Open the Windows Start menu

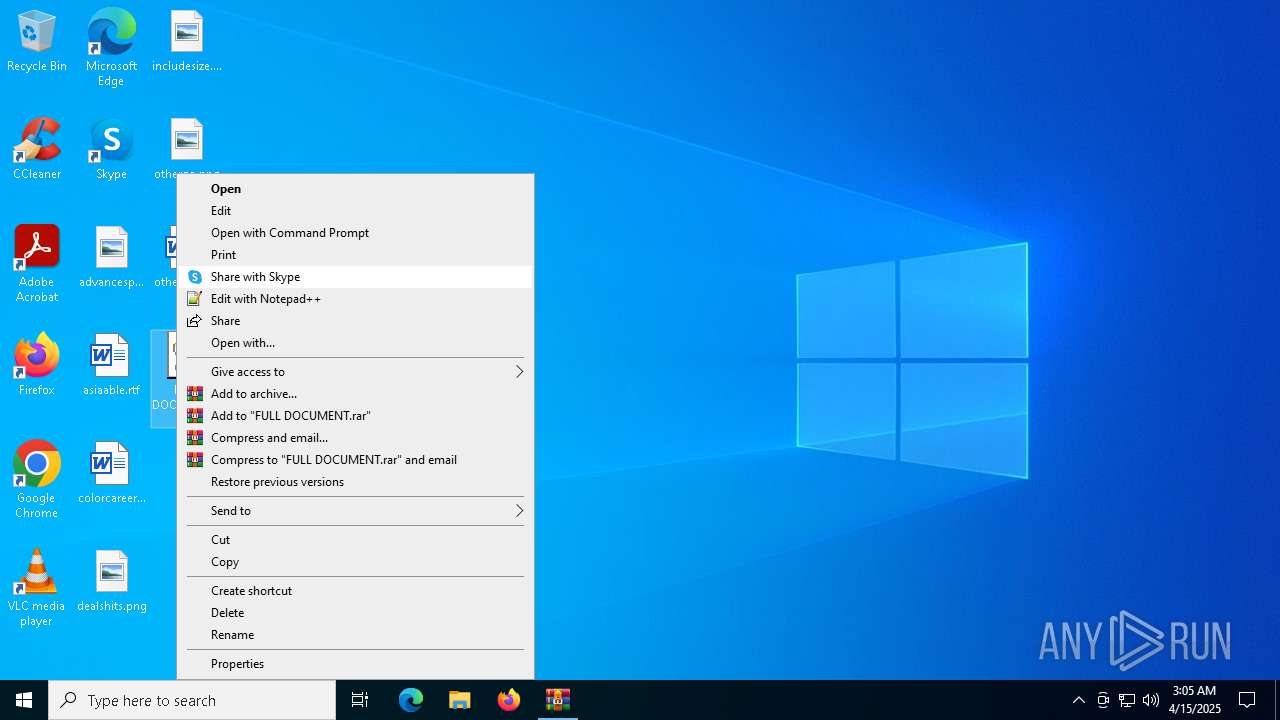pos(24,700)
